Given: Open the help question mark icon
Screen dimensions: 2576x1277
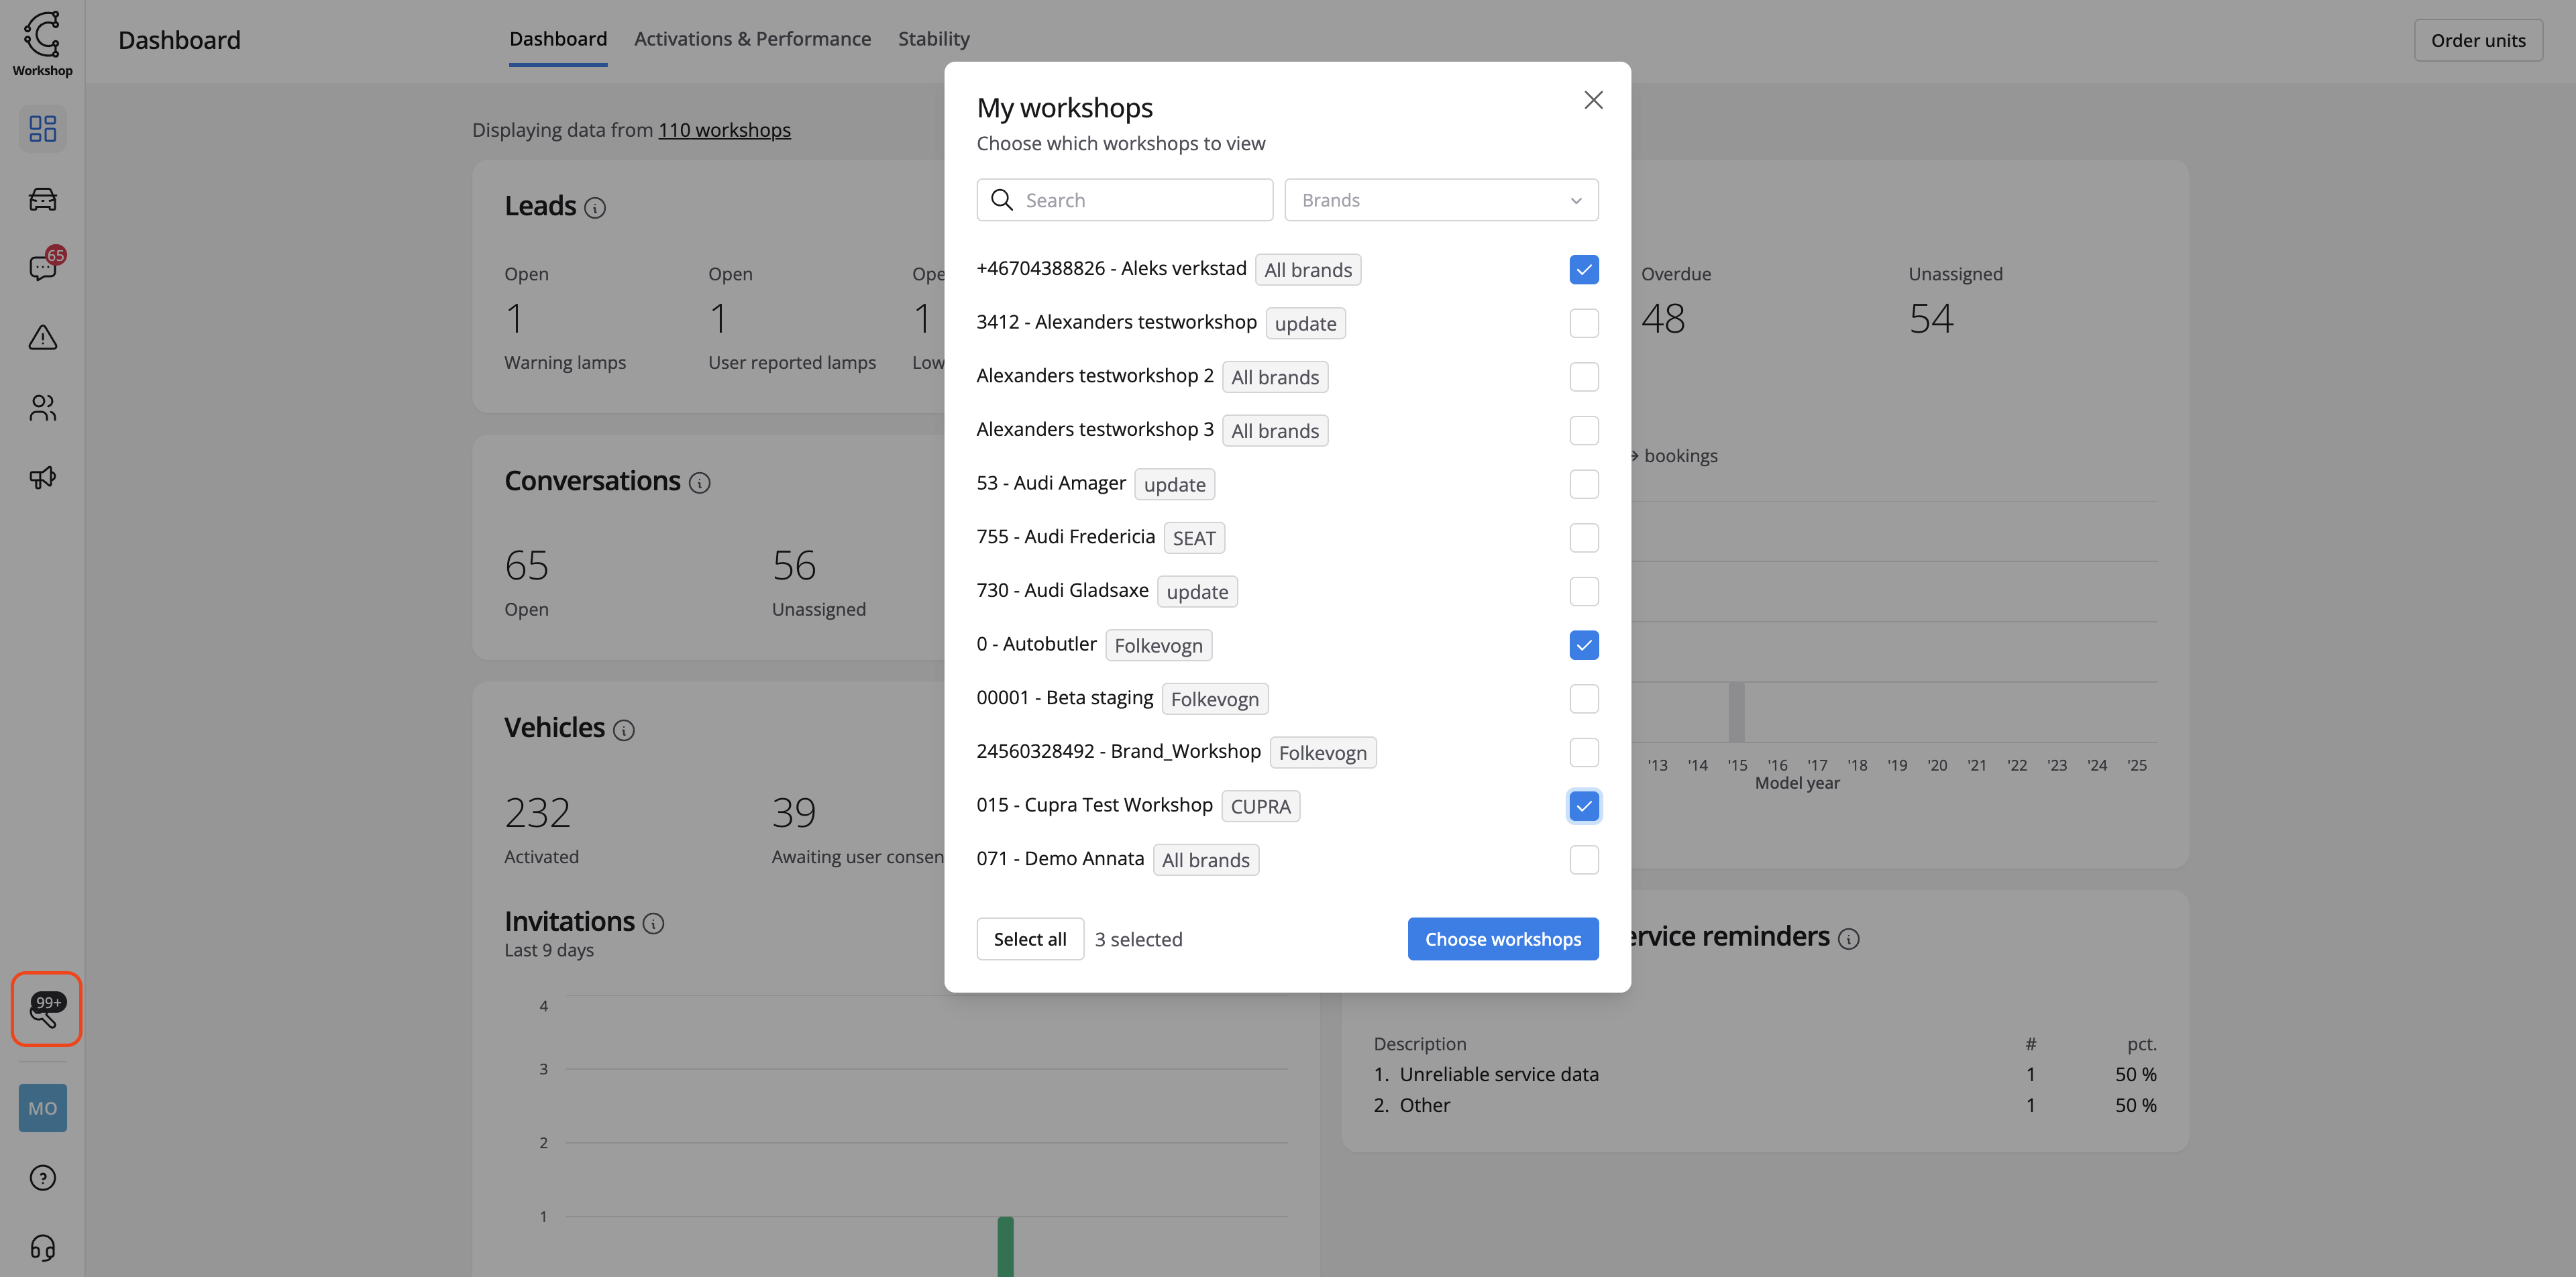Looking at the screenshot, I should pos(42,1178).
